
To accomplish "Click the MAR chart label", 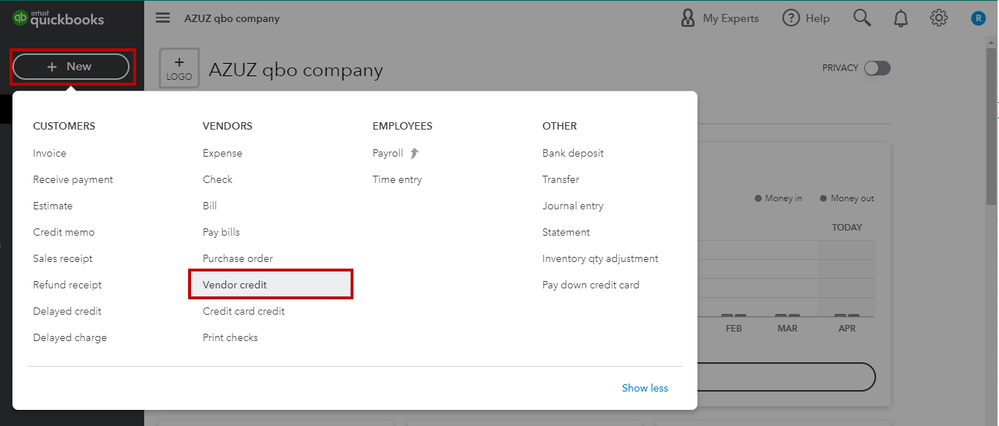I will (x=787, y=329).
